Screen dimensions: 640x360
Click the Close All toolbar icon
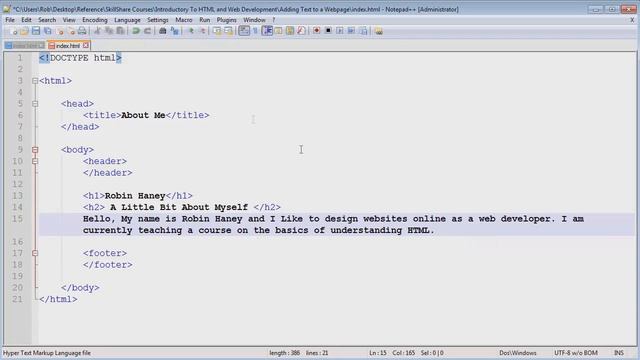(71, 31)
